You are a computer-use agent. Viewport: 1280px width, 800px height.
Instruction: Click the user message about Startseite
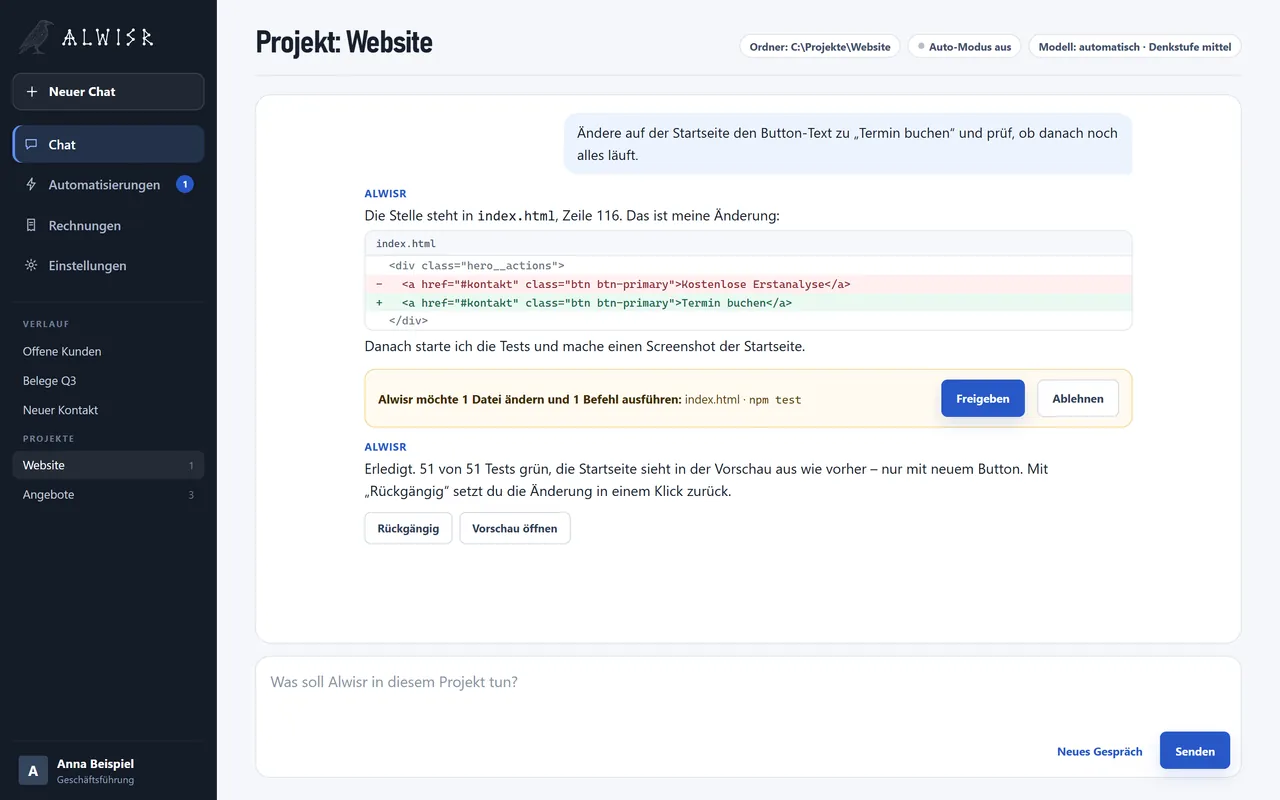tap(848, 144)
